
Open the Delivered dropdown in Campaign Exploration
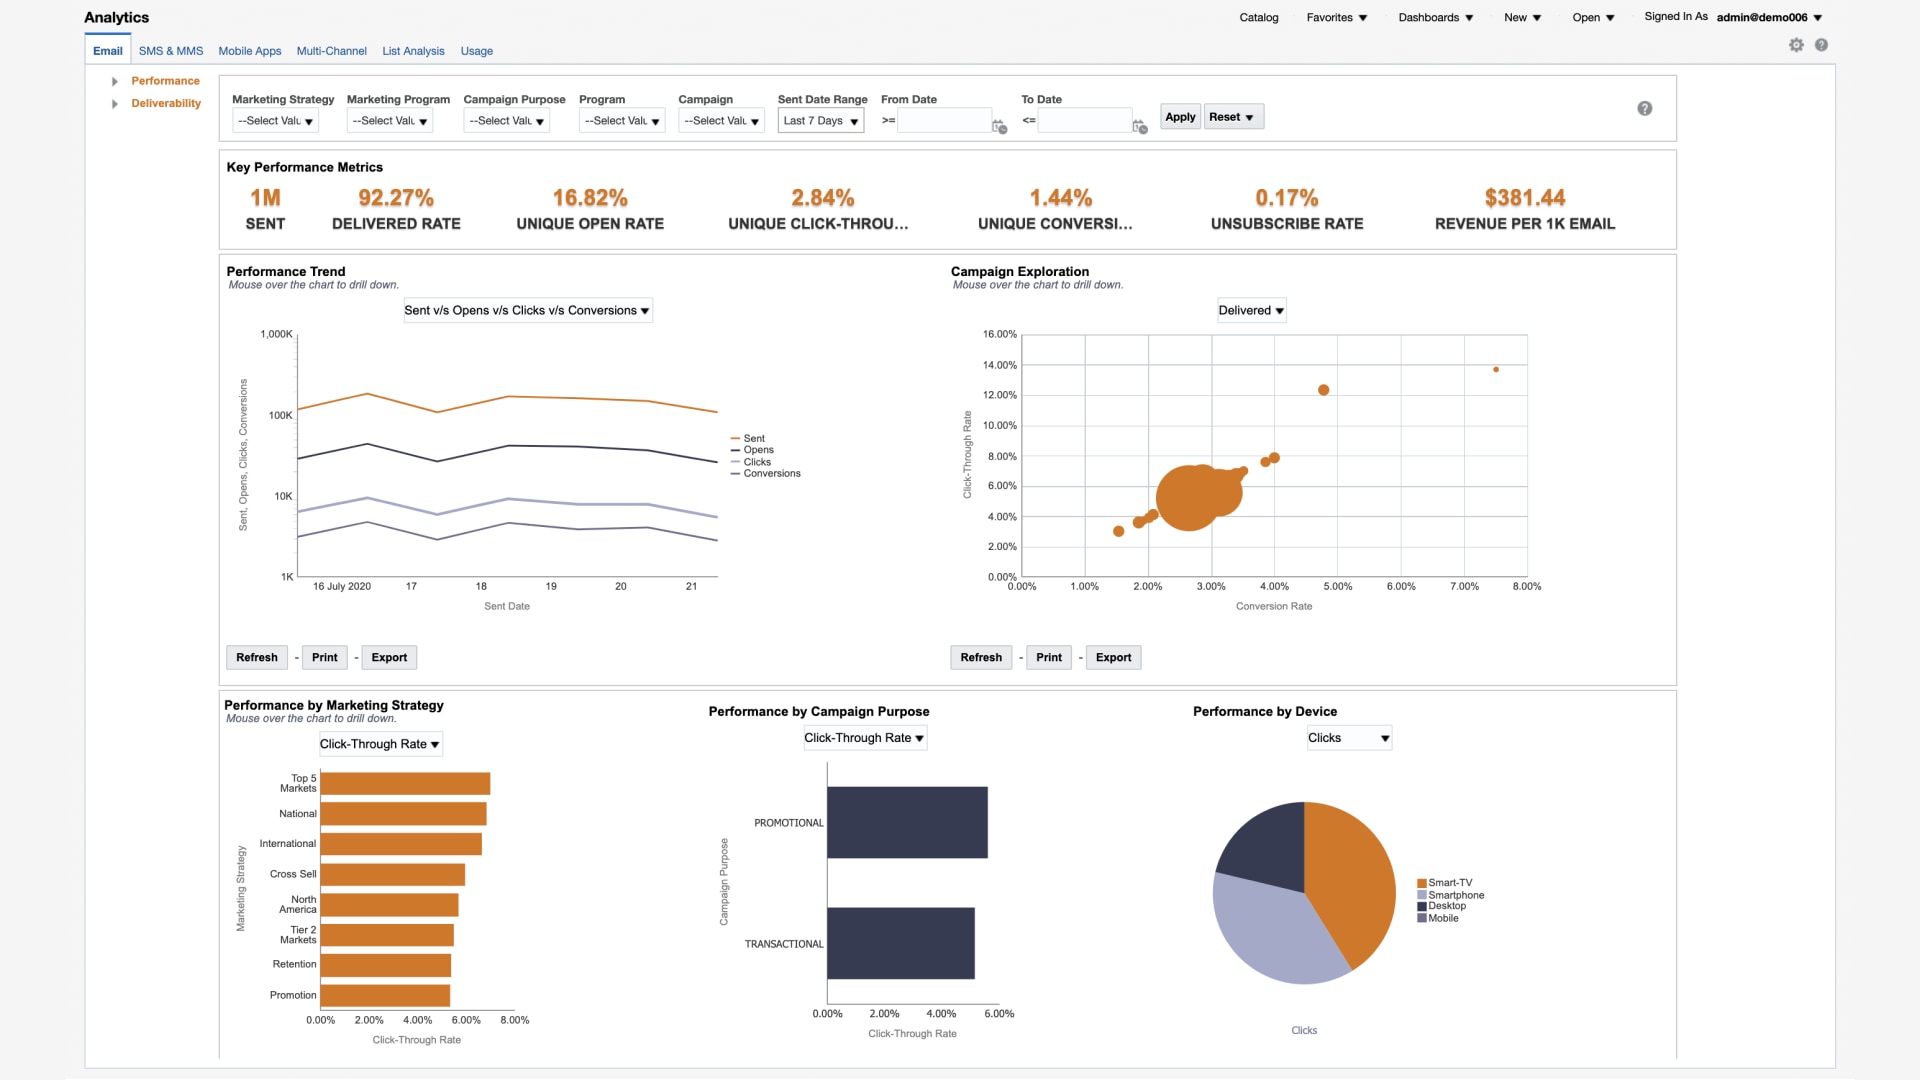tap(1250, 310)
